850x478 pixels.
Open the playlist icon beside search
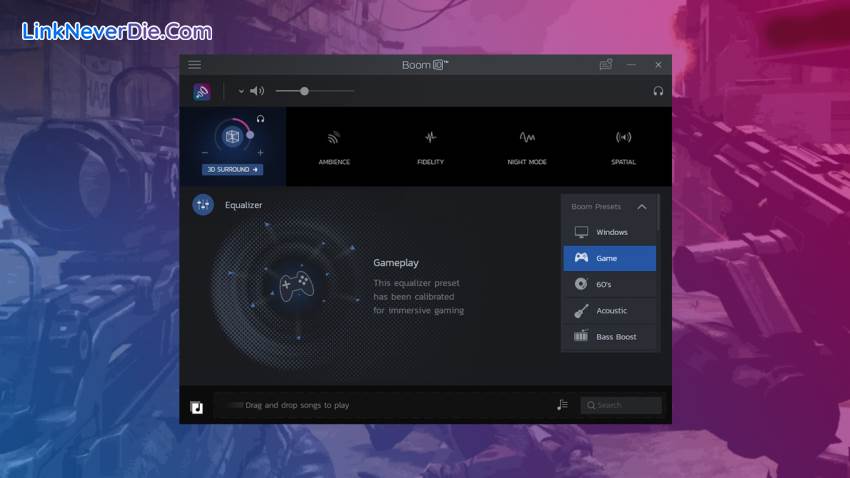pos(562,405)
